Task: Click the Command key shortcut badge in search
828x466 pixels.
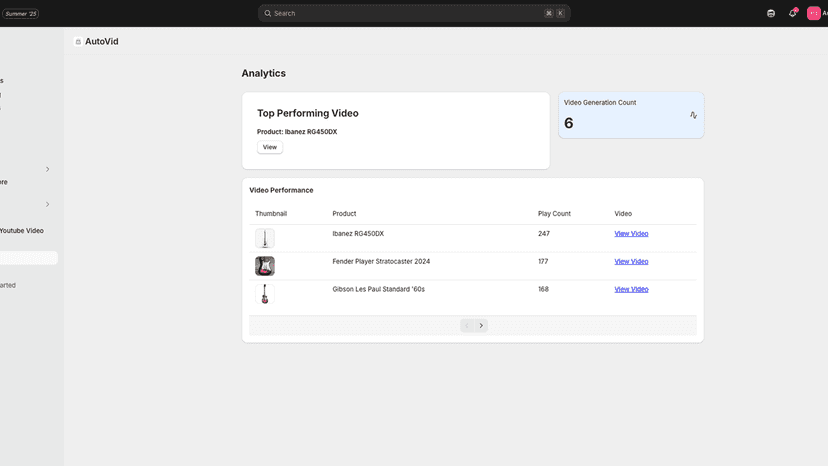Action: coord(549,13)
